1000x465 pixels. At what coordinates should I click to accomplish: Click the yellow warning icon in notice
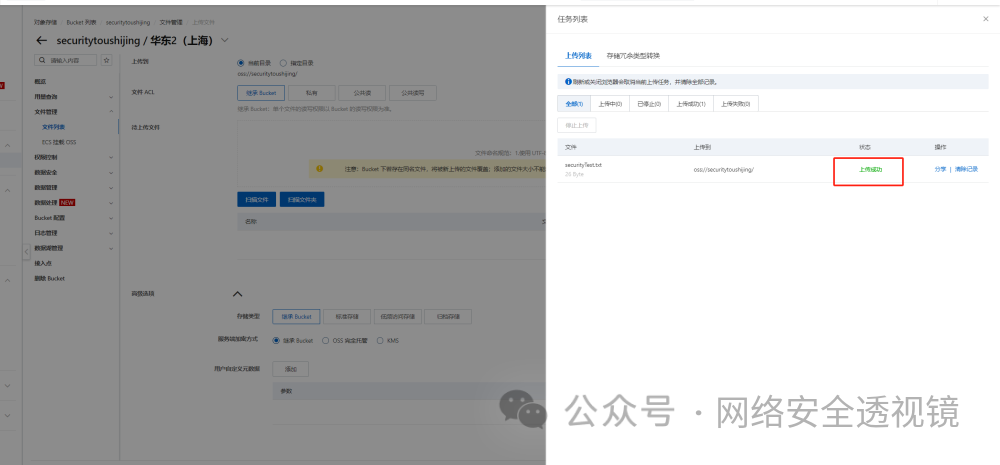click(x=320, y=169)
